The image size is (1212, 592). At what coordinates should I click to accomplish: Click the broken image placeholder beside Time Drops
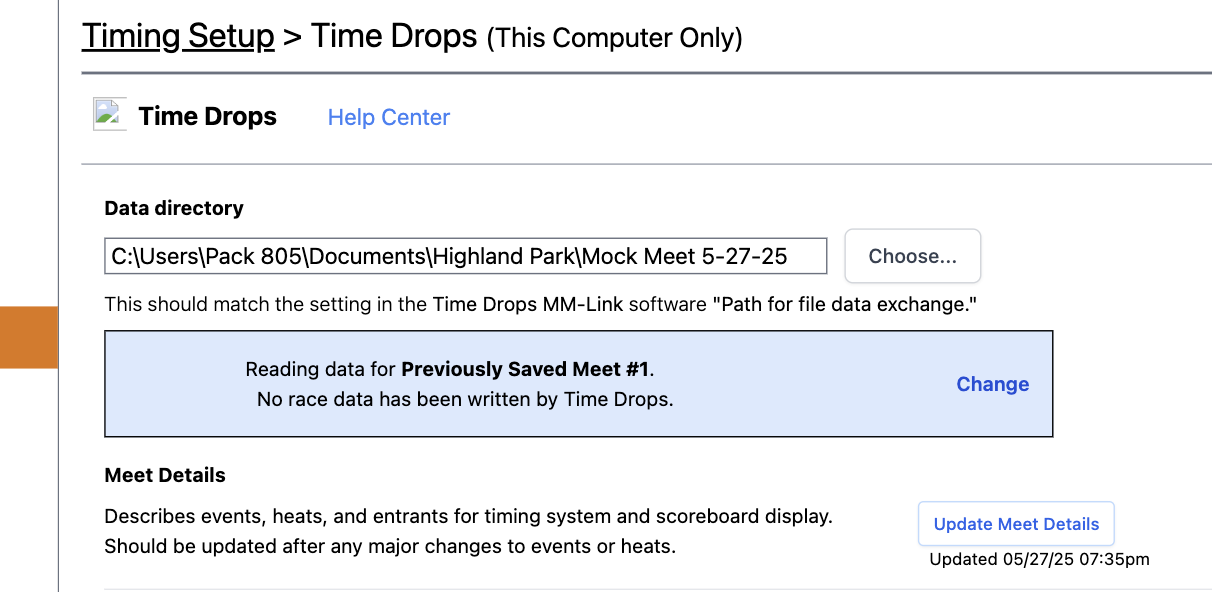109,113
